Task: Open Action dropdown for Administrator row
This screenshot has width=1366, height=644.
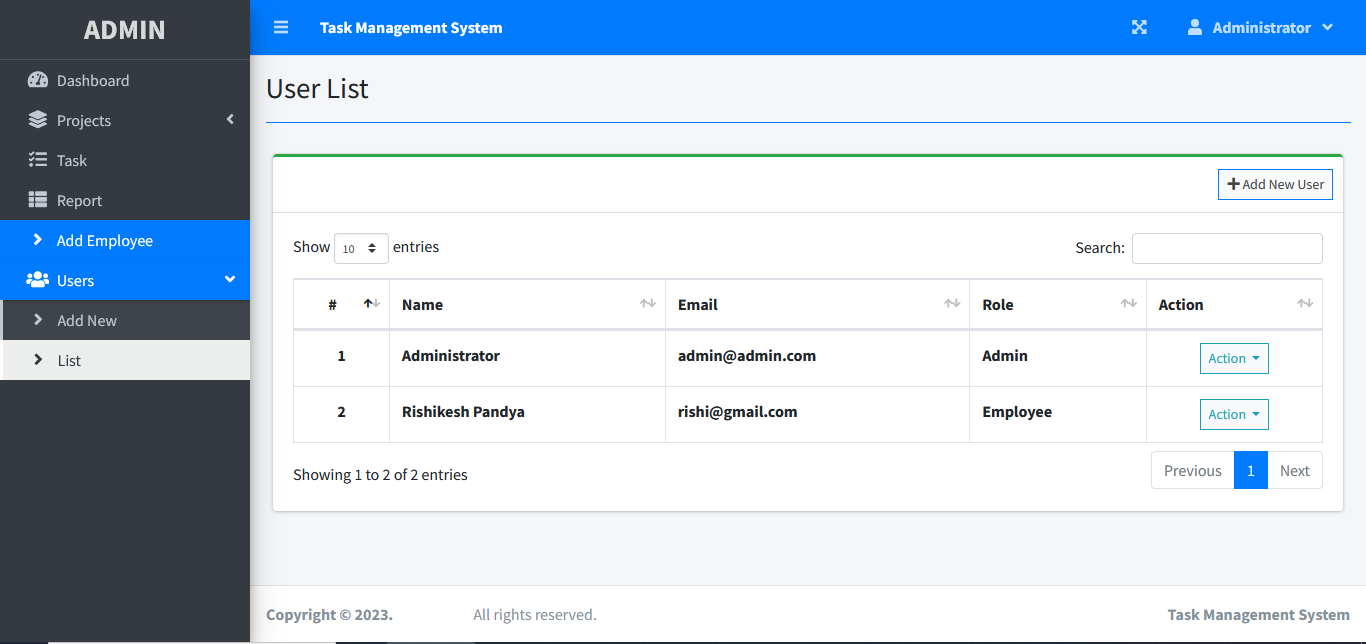Action: [1234, 358]
